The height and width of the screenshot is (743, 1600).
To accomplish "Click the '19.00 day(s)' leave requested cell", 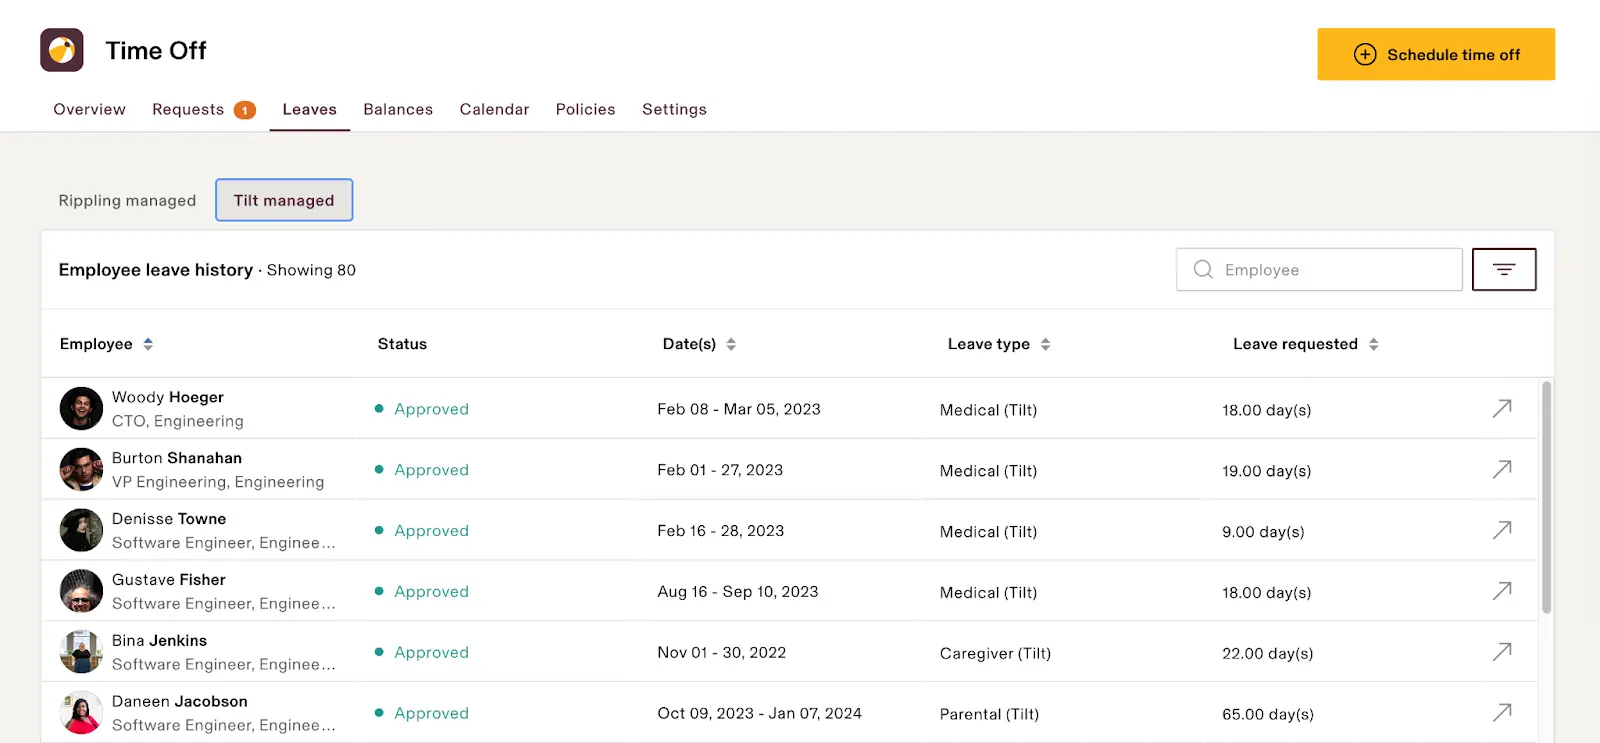I will pos(1267,471).
